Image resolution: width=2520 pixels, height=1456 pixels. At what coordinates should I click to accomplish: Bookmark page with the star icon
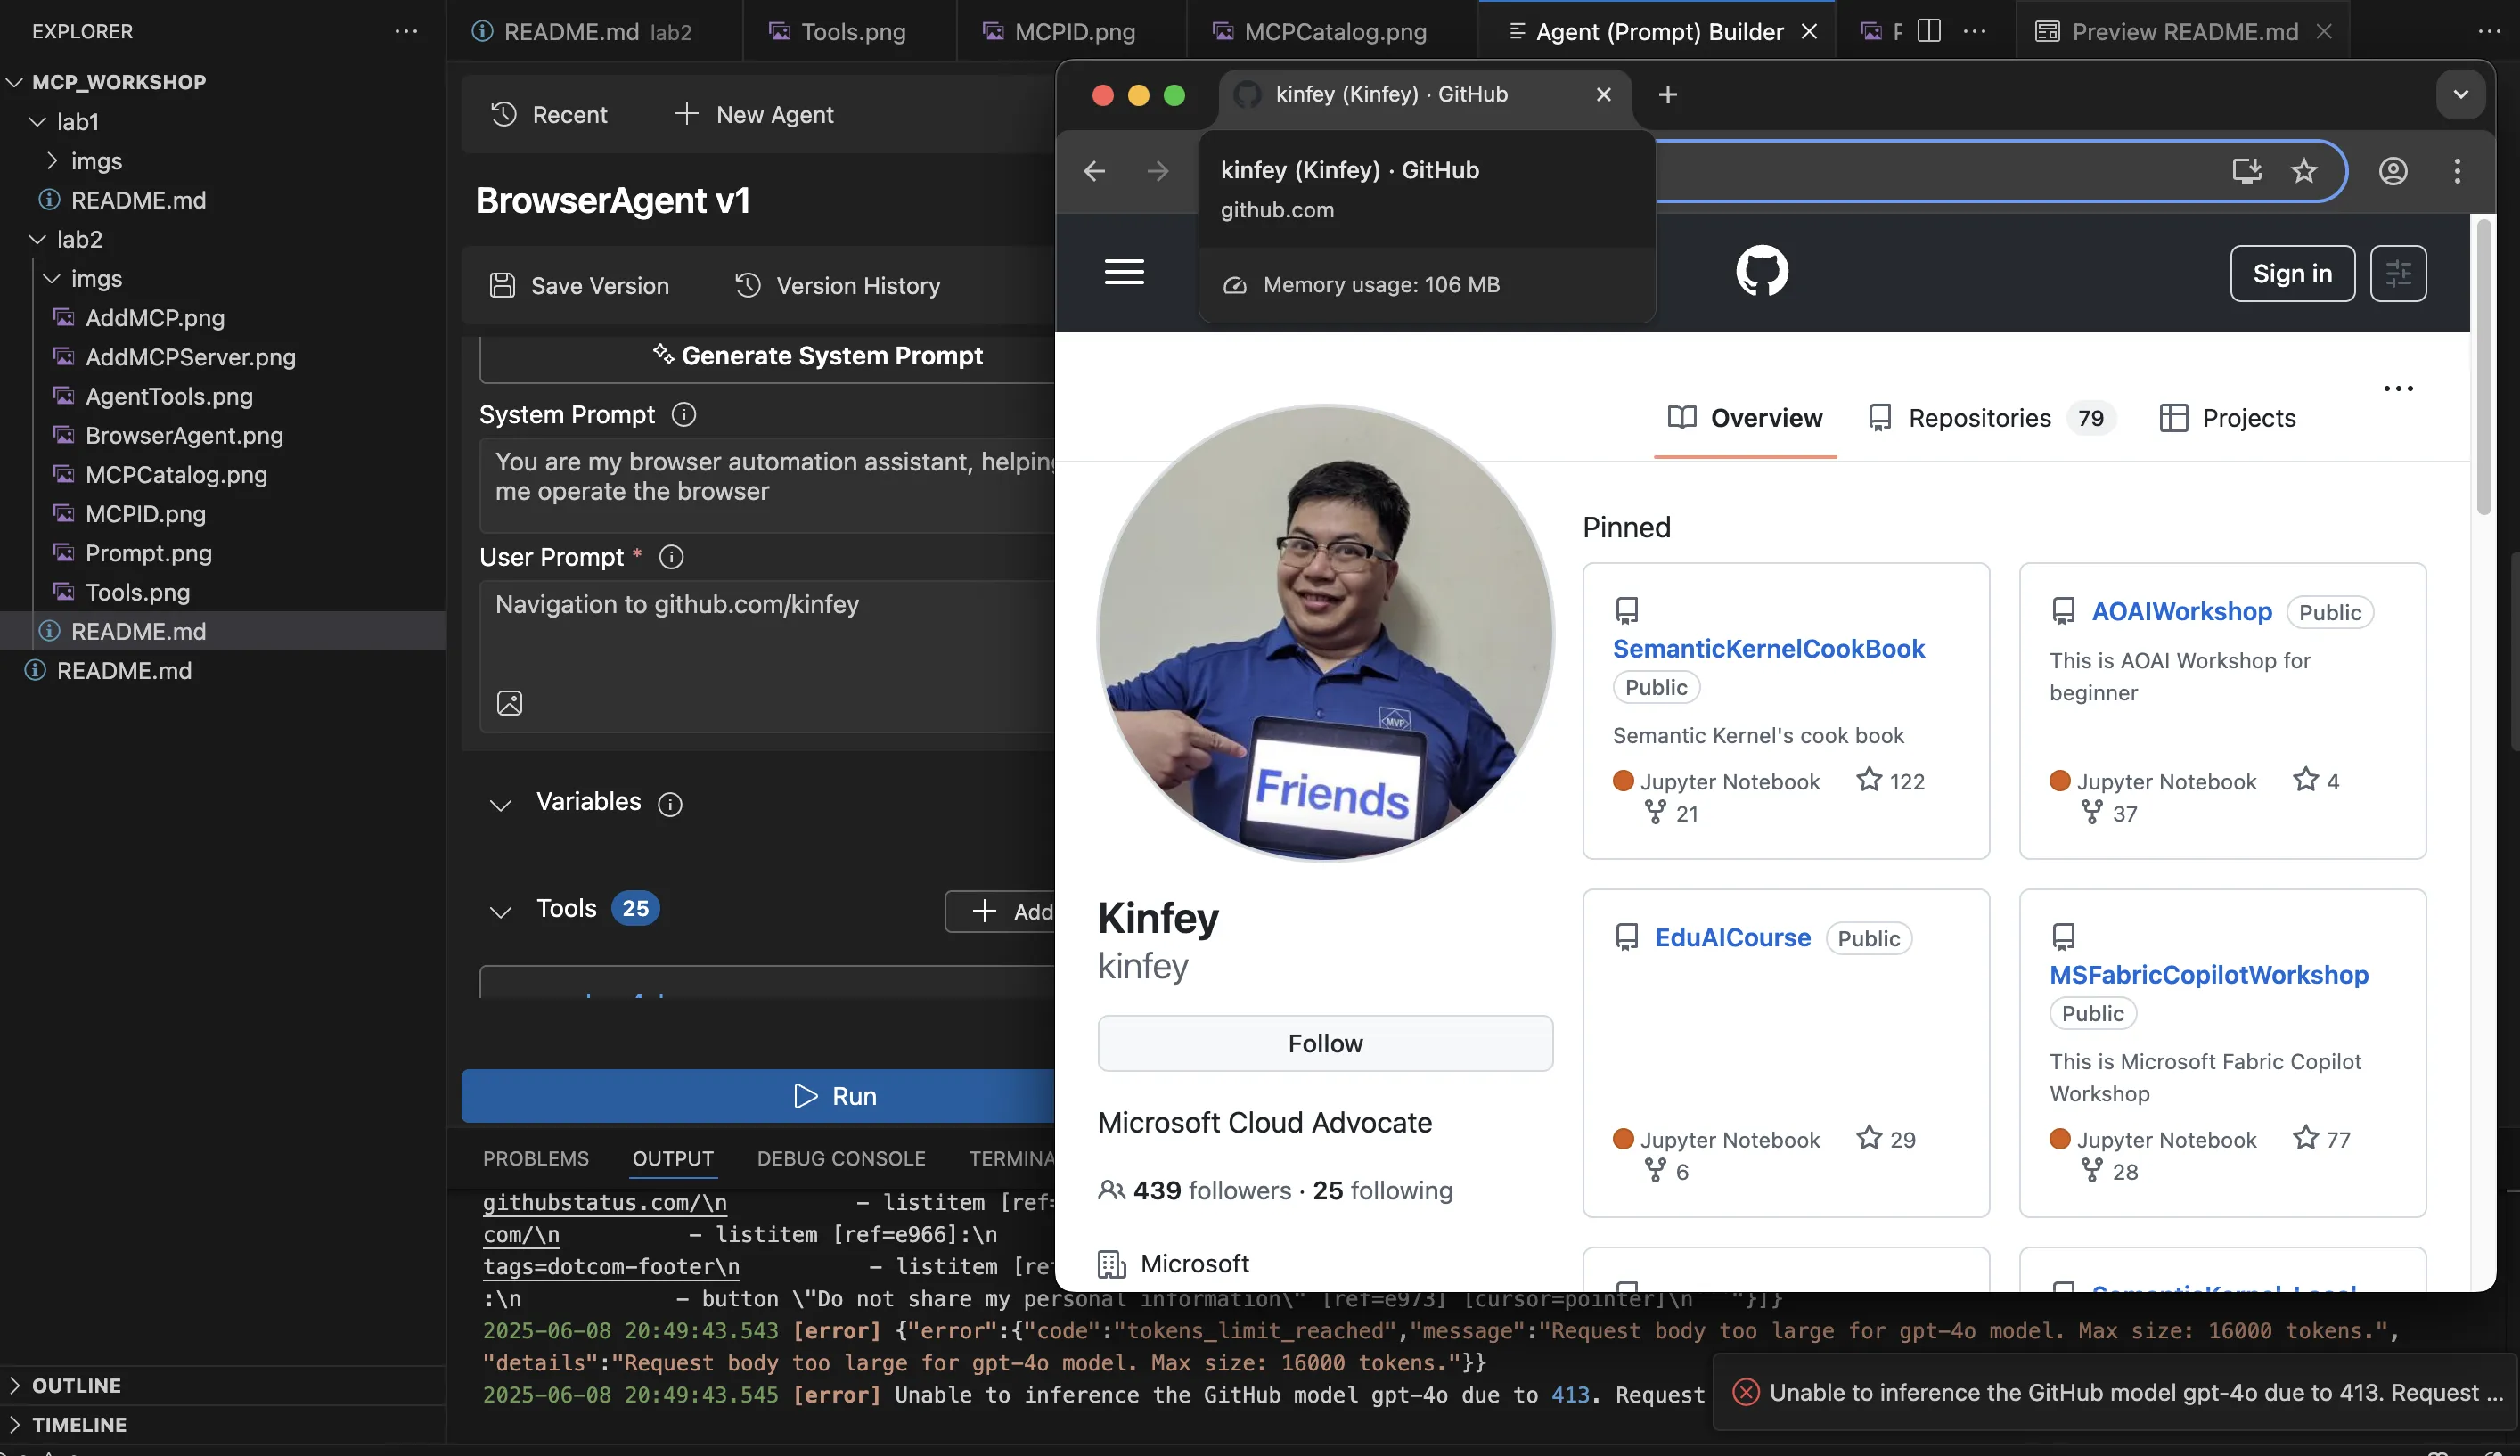pos(2304,171)
